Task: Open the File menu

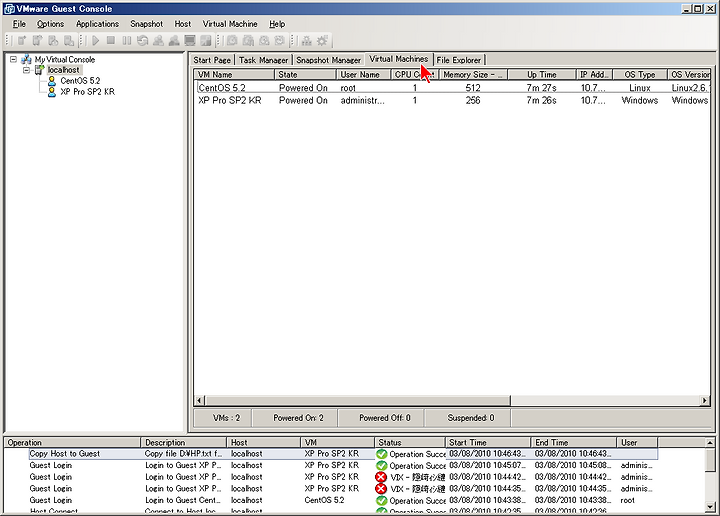Action: click(19, 24)
